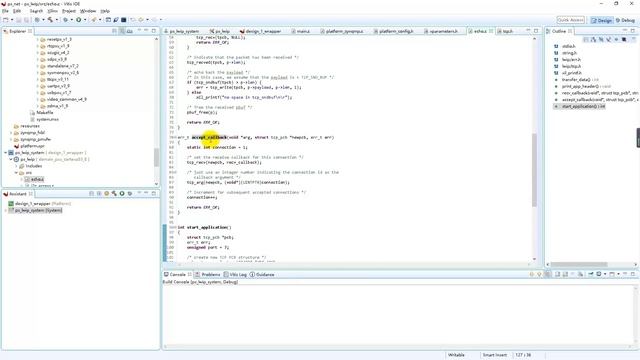Maximize the Explorer panel
This screenshot has width=640, height=360.
click(x=154, y=31)
